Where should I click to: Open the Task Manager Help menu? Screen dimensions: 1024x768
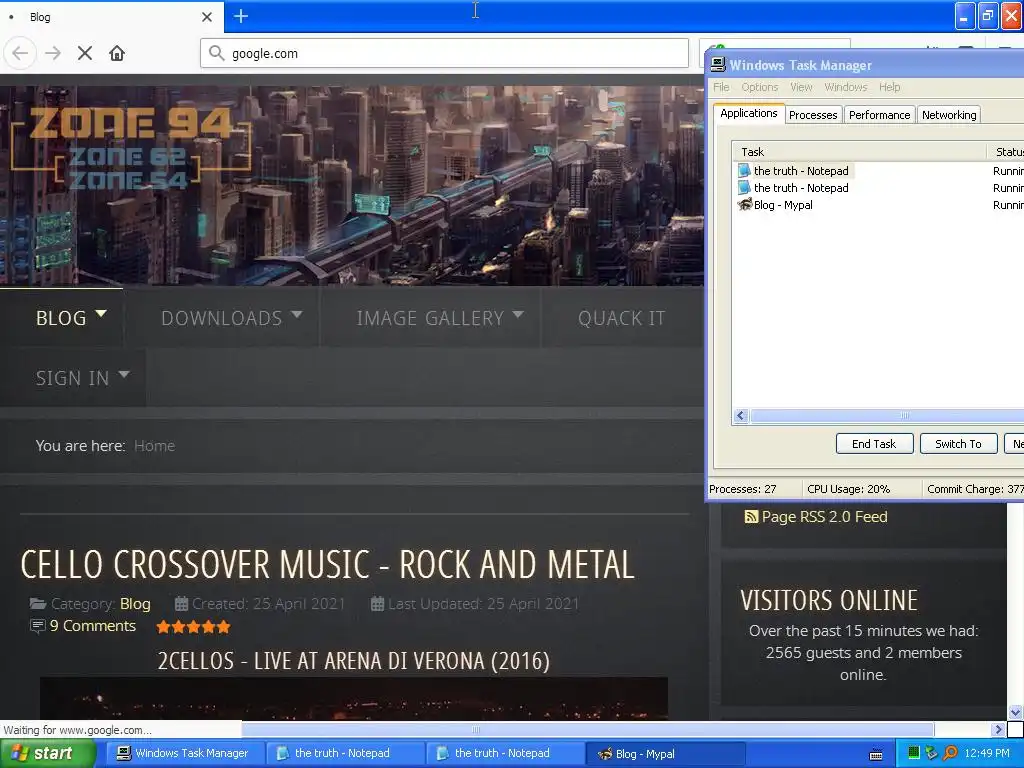click(x=889, y=87)
